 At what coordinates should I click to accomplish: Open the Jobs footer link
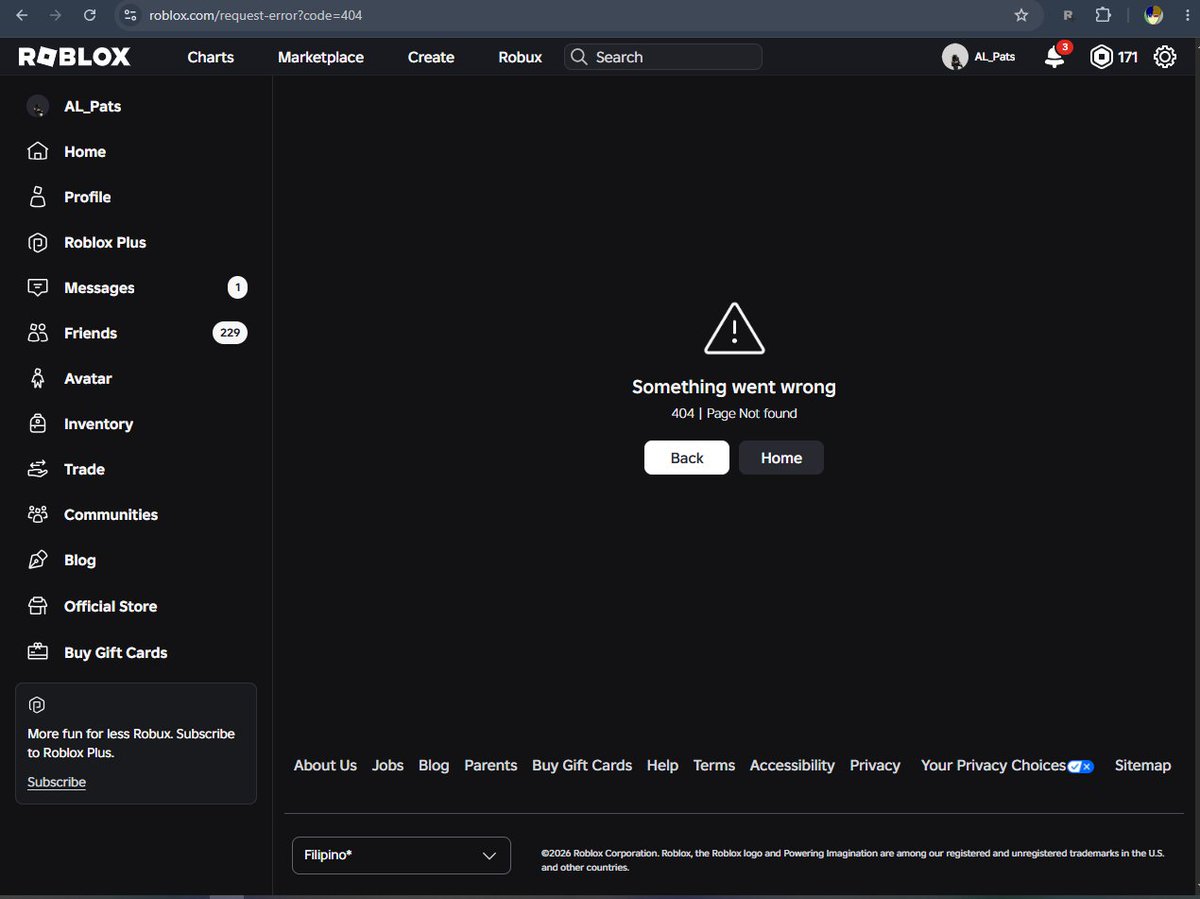(388, 765)
